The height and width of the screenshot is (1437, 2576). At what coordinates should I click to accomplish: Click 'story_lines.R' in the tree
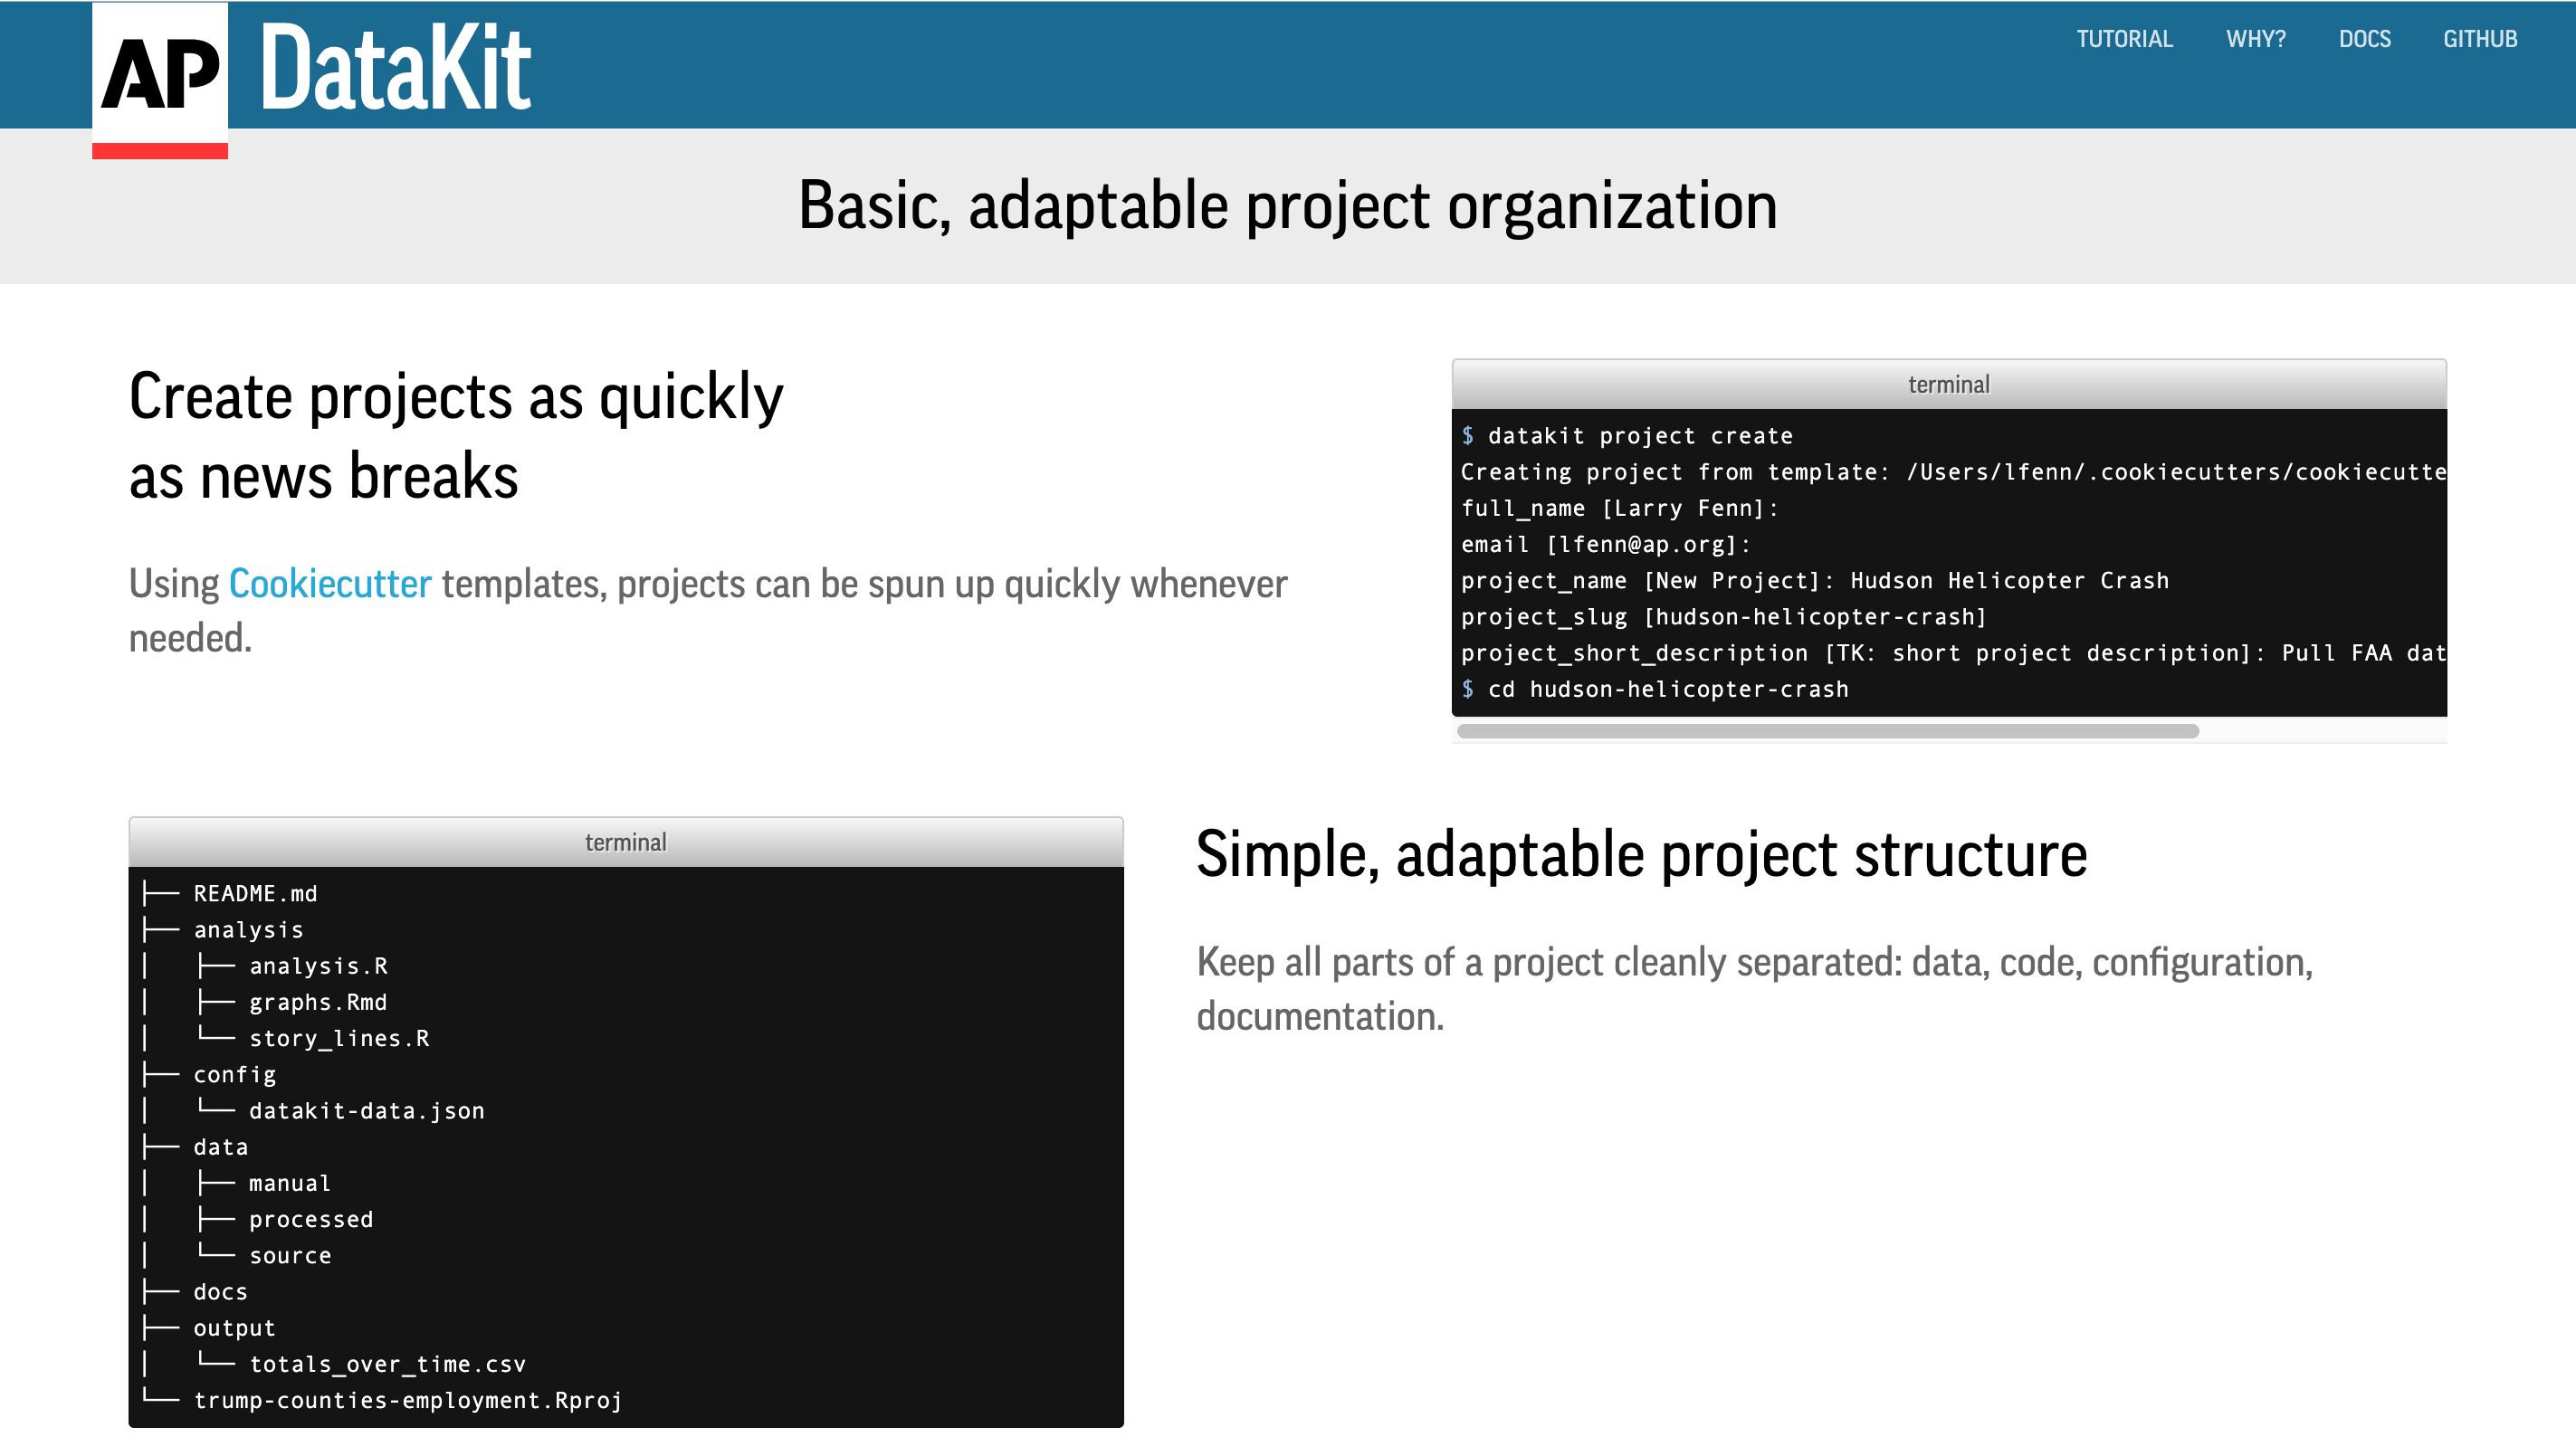(x=339, y=1038)
